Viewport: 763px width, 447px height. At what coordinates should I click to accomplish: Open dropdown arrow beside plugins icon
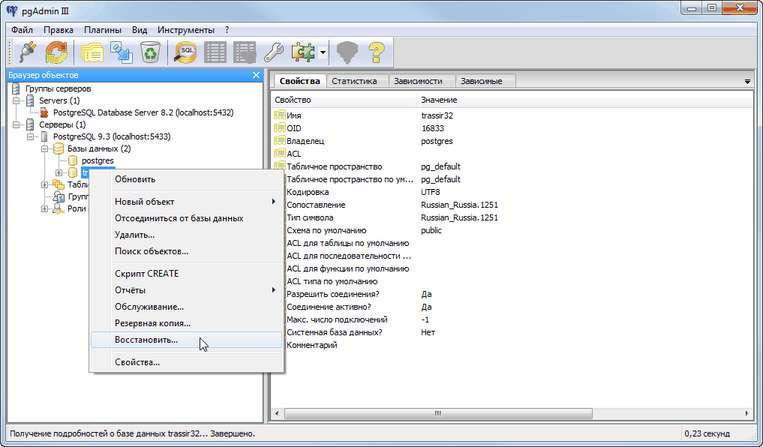[324, 51]
